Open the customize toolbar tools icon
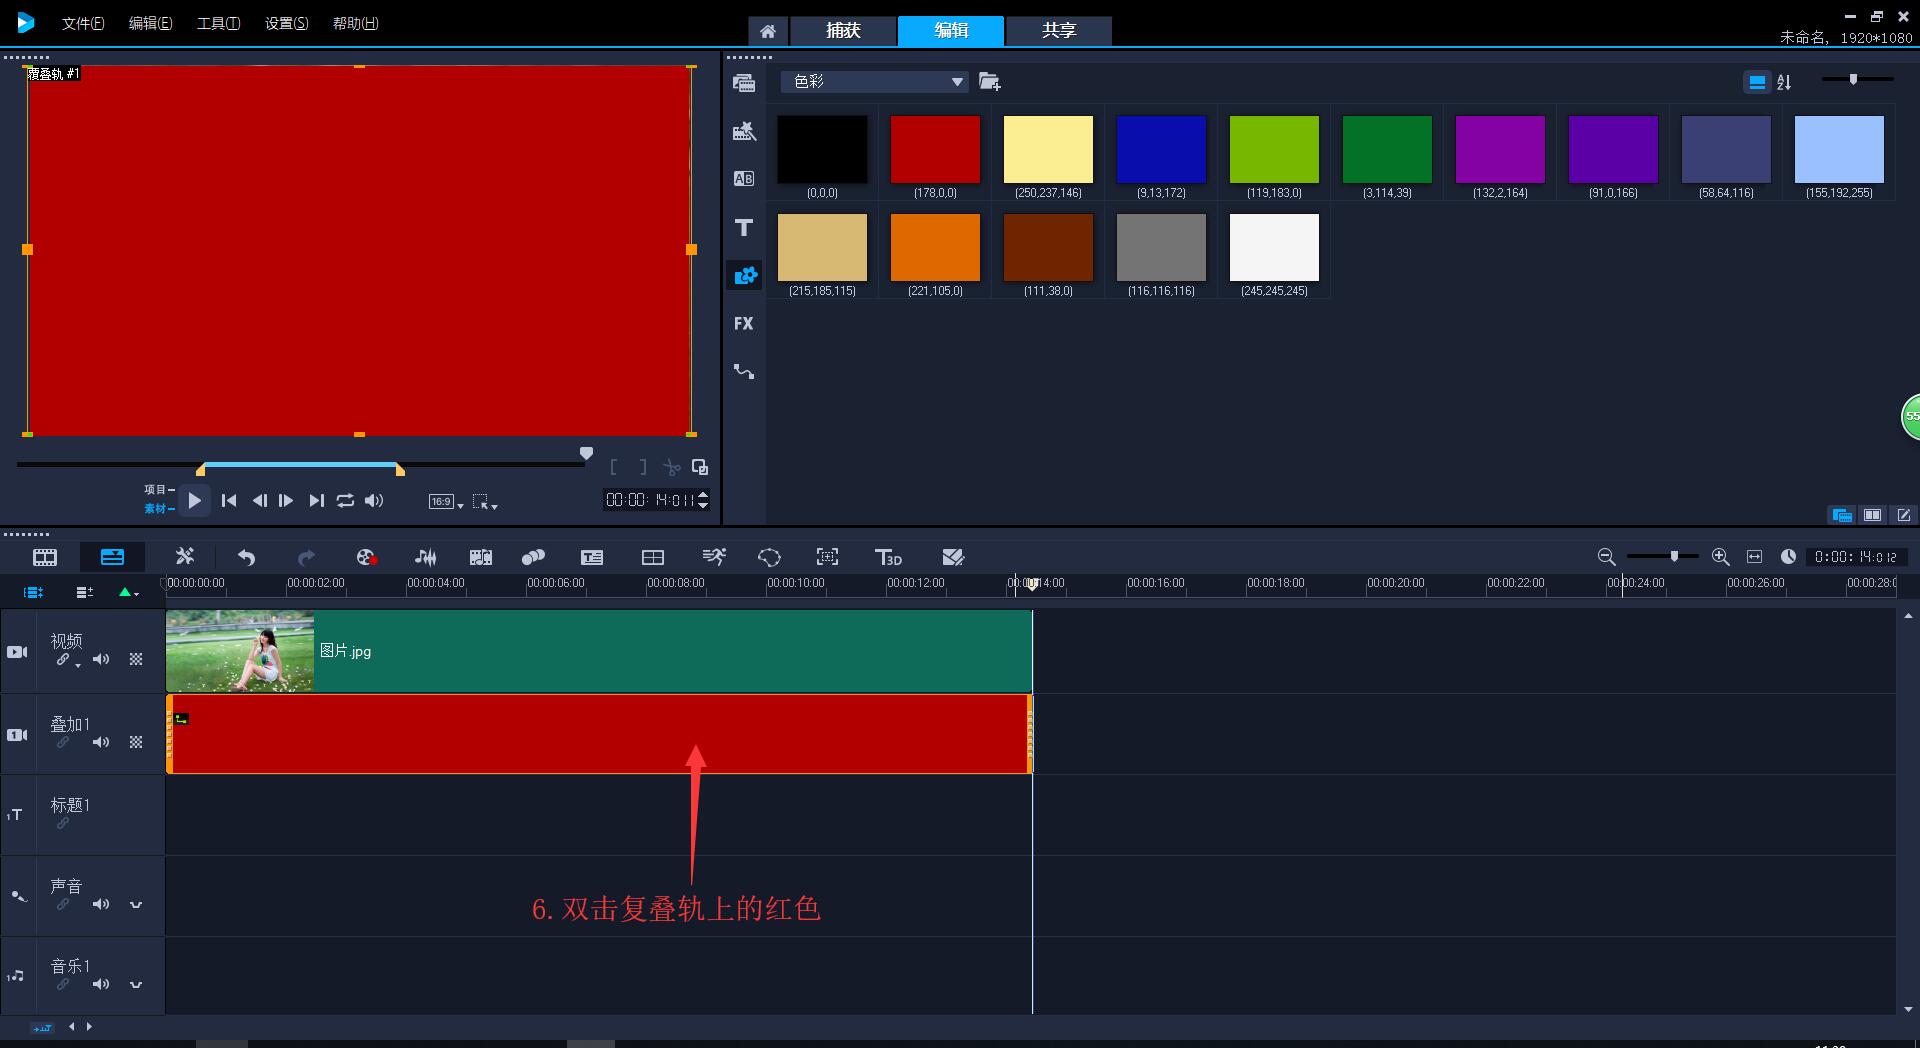Viewport: 1920px width, 1048px height. (185, 557)
